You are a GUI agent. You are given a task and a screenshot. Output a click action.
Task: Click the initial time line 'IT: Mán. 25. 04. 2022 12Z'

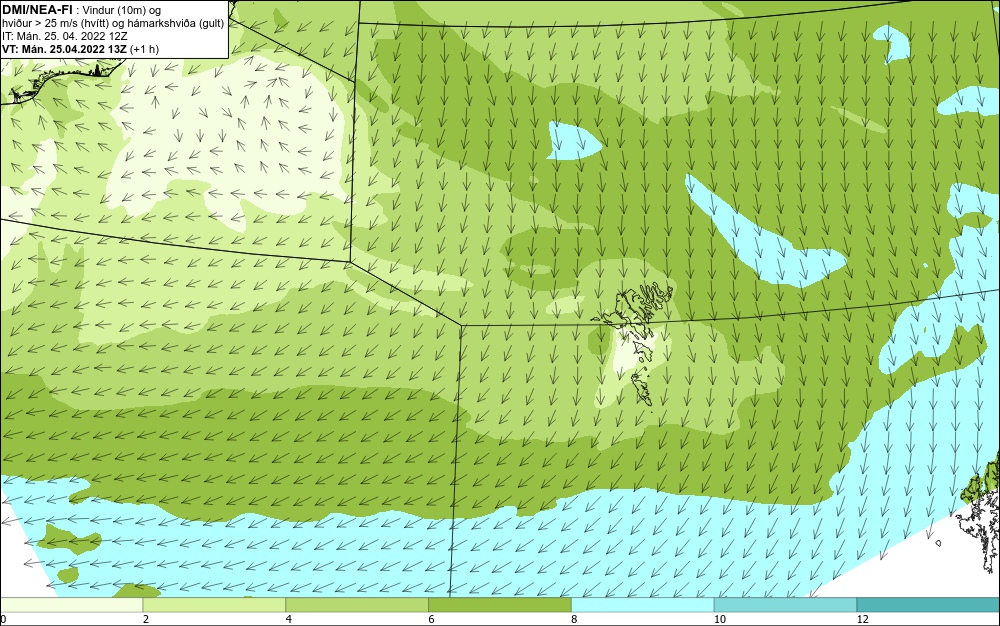64,36
